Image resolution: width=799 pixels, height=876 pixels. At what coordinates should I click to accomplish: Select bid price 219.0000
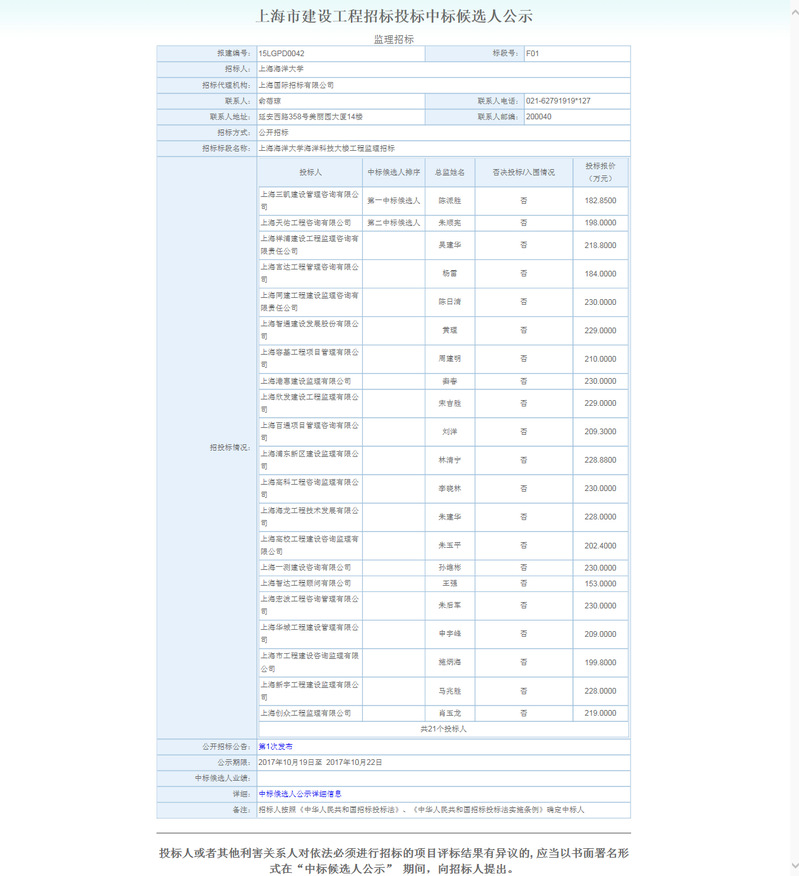[601, 713]
